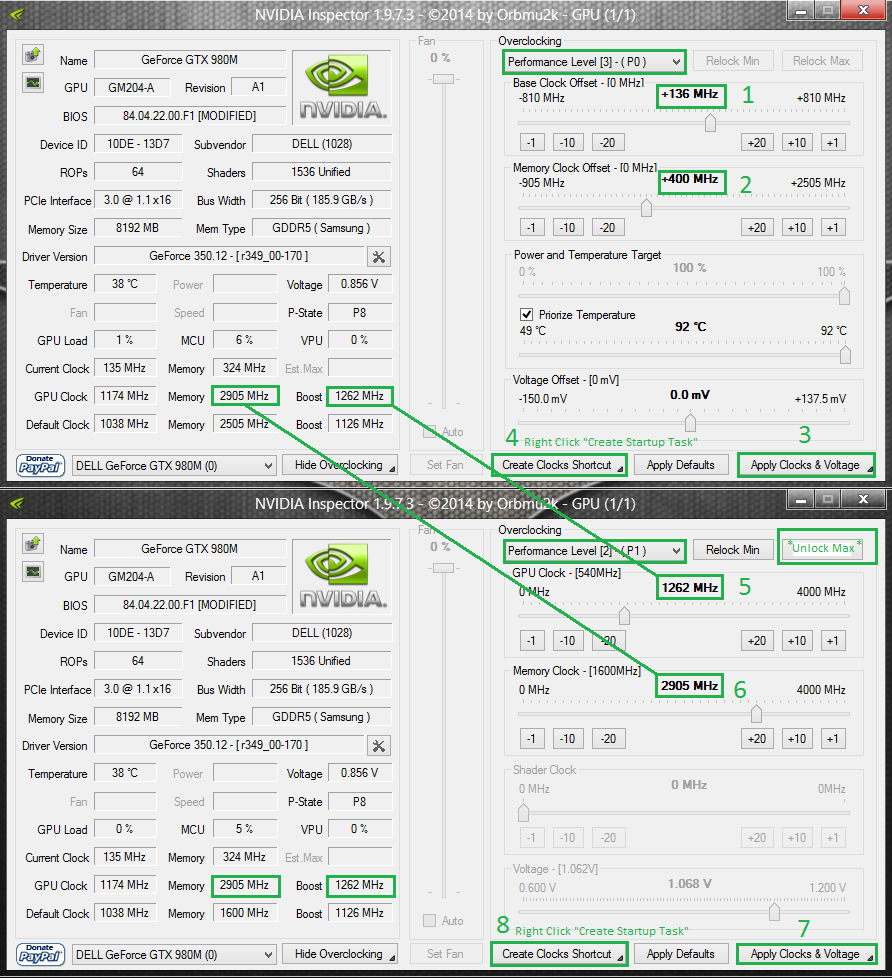Click -20 under Memory Clock [1600MHz]

pyautogui.click(x=608, y=738)
